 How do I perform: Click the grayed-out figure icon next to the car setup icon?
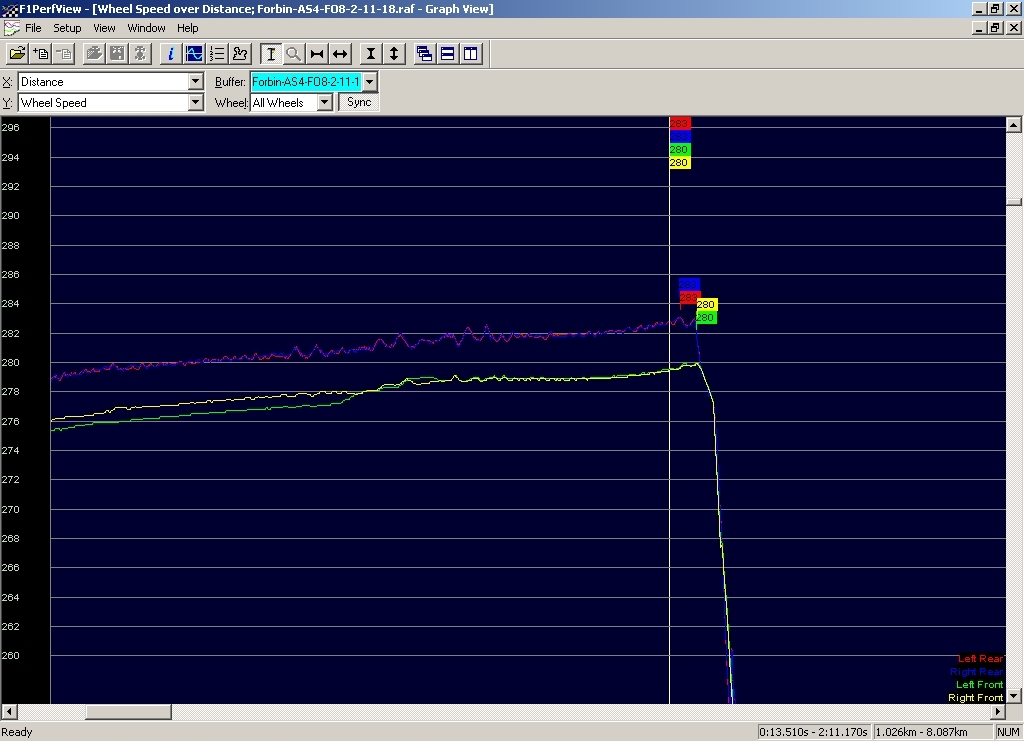[x=140, y=54]
